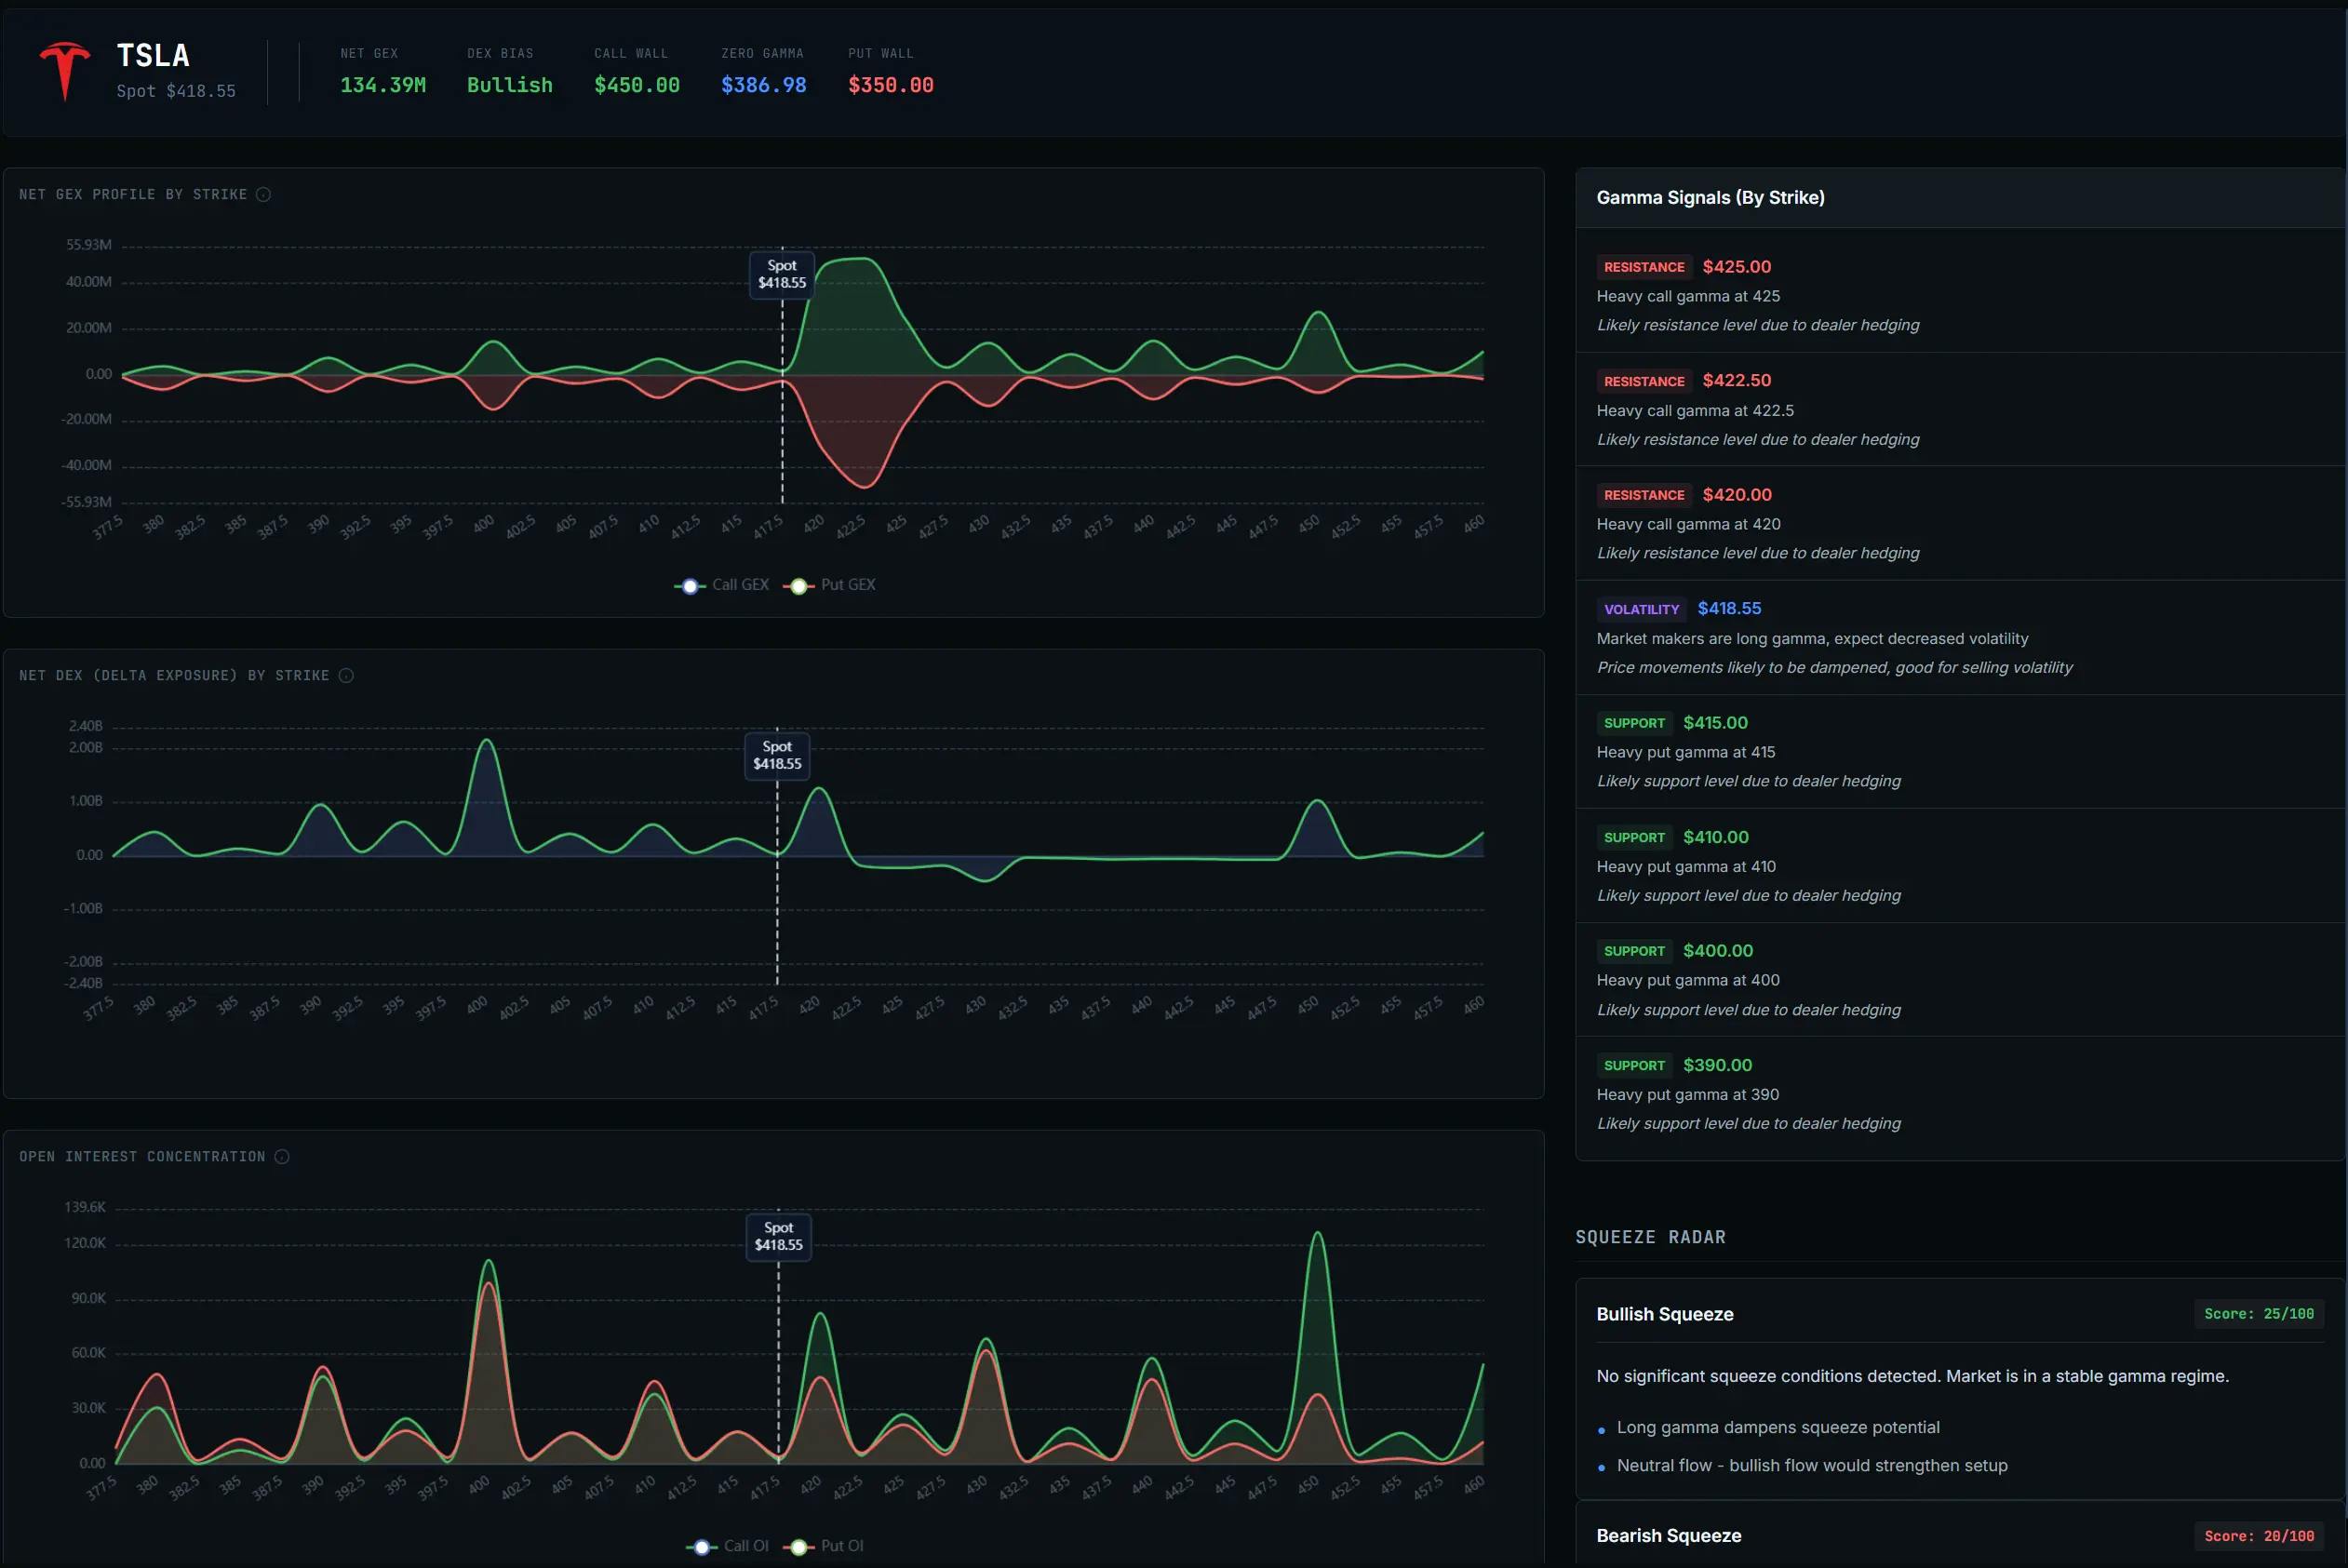Open the Bullish Squeeze card title

point(1665,1315)
